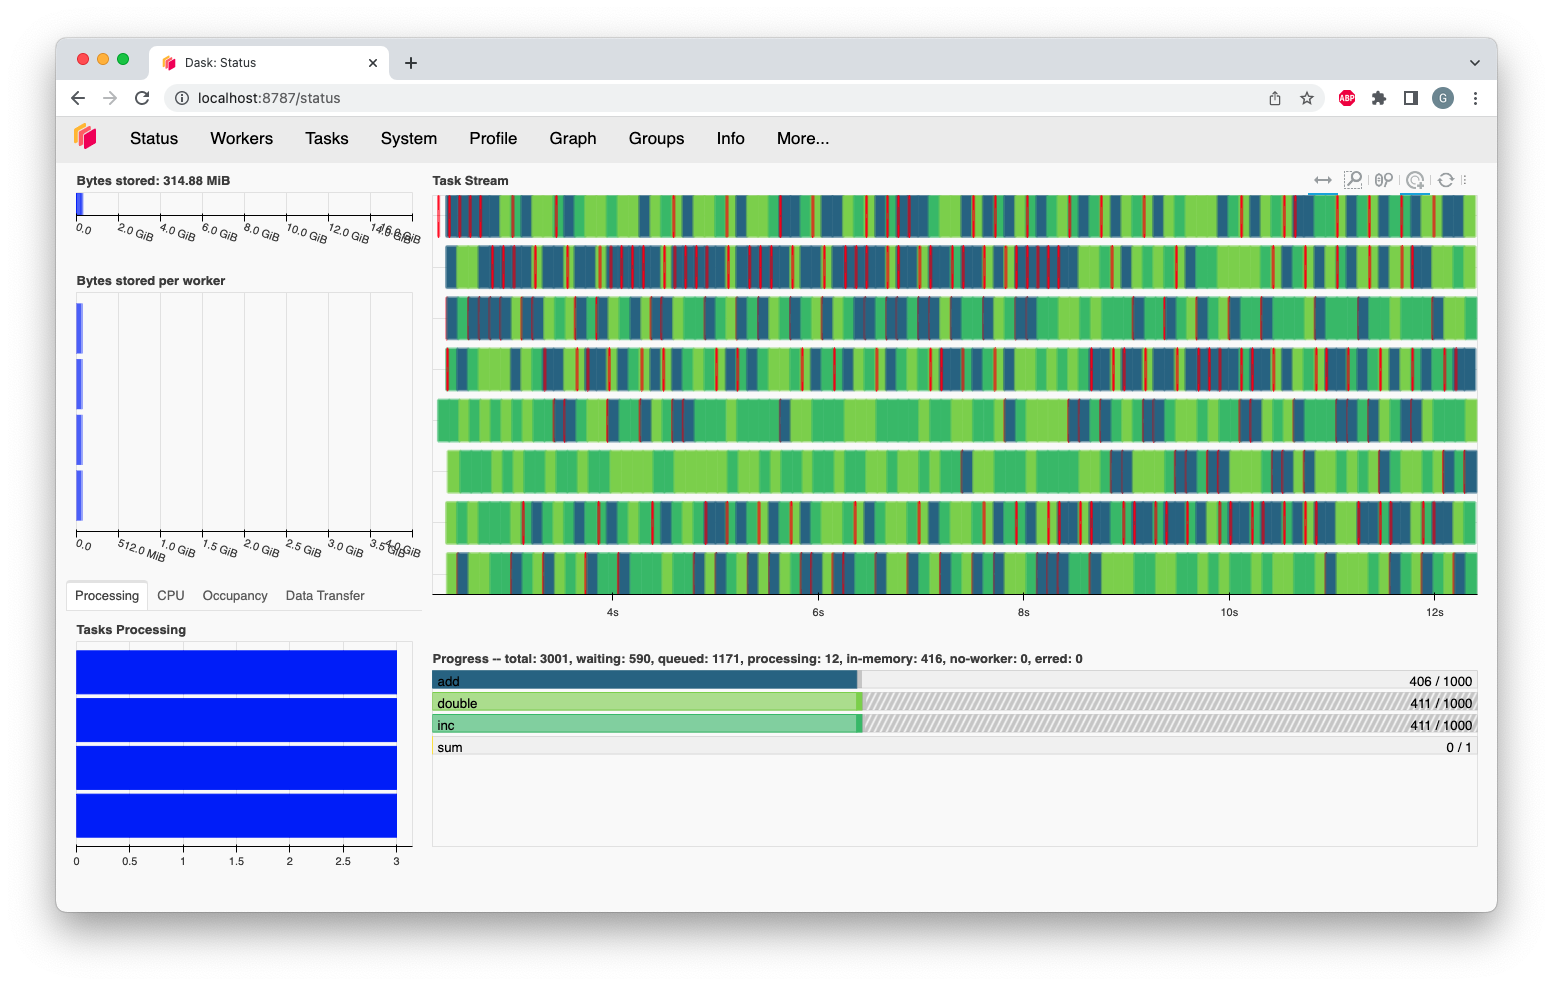Select the Occupancy tab
1553x986 pixels.
coord(235,595)
